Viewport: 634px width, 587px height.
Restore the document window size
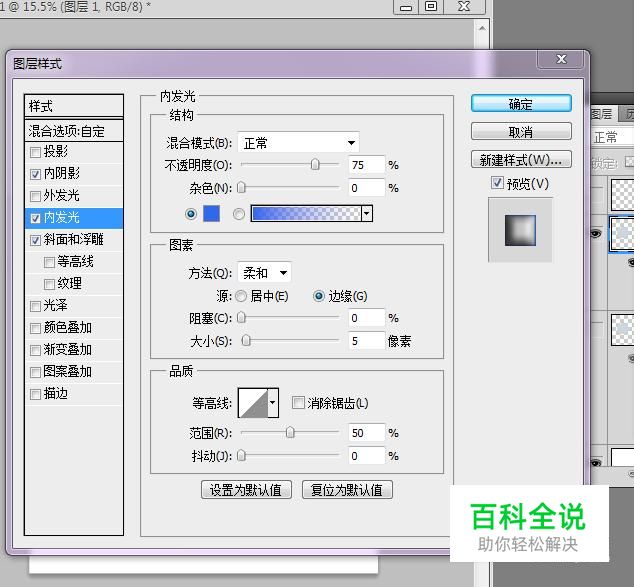pos(431,6)
